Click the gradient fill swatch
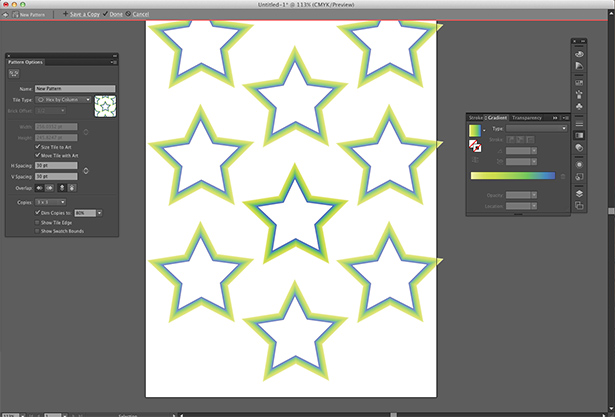The width and height of the screenshot is (615, 417). pos(475,131)
